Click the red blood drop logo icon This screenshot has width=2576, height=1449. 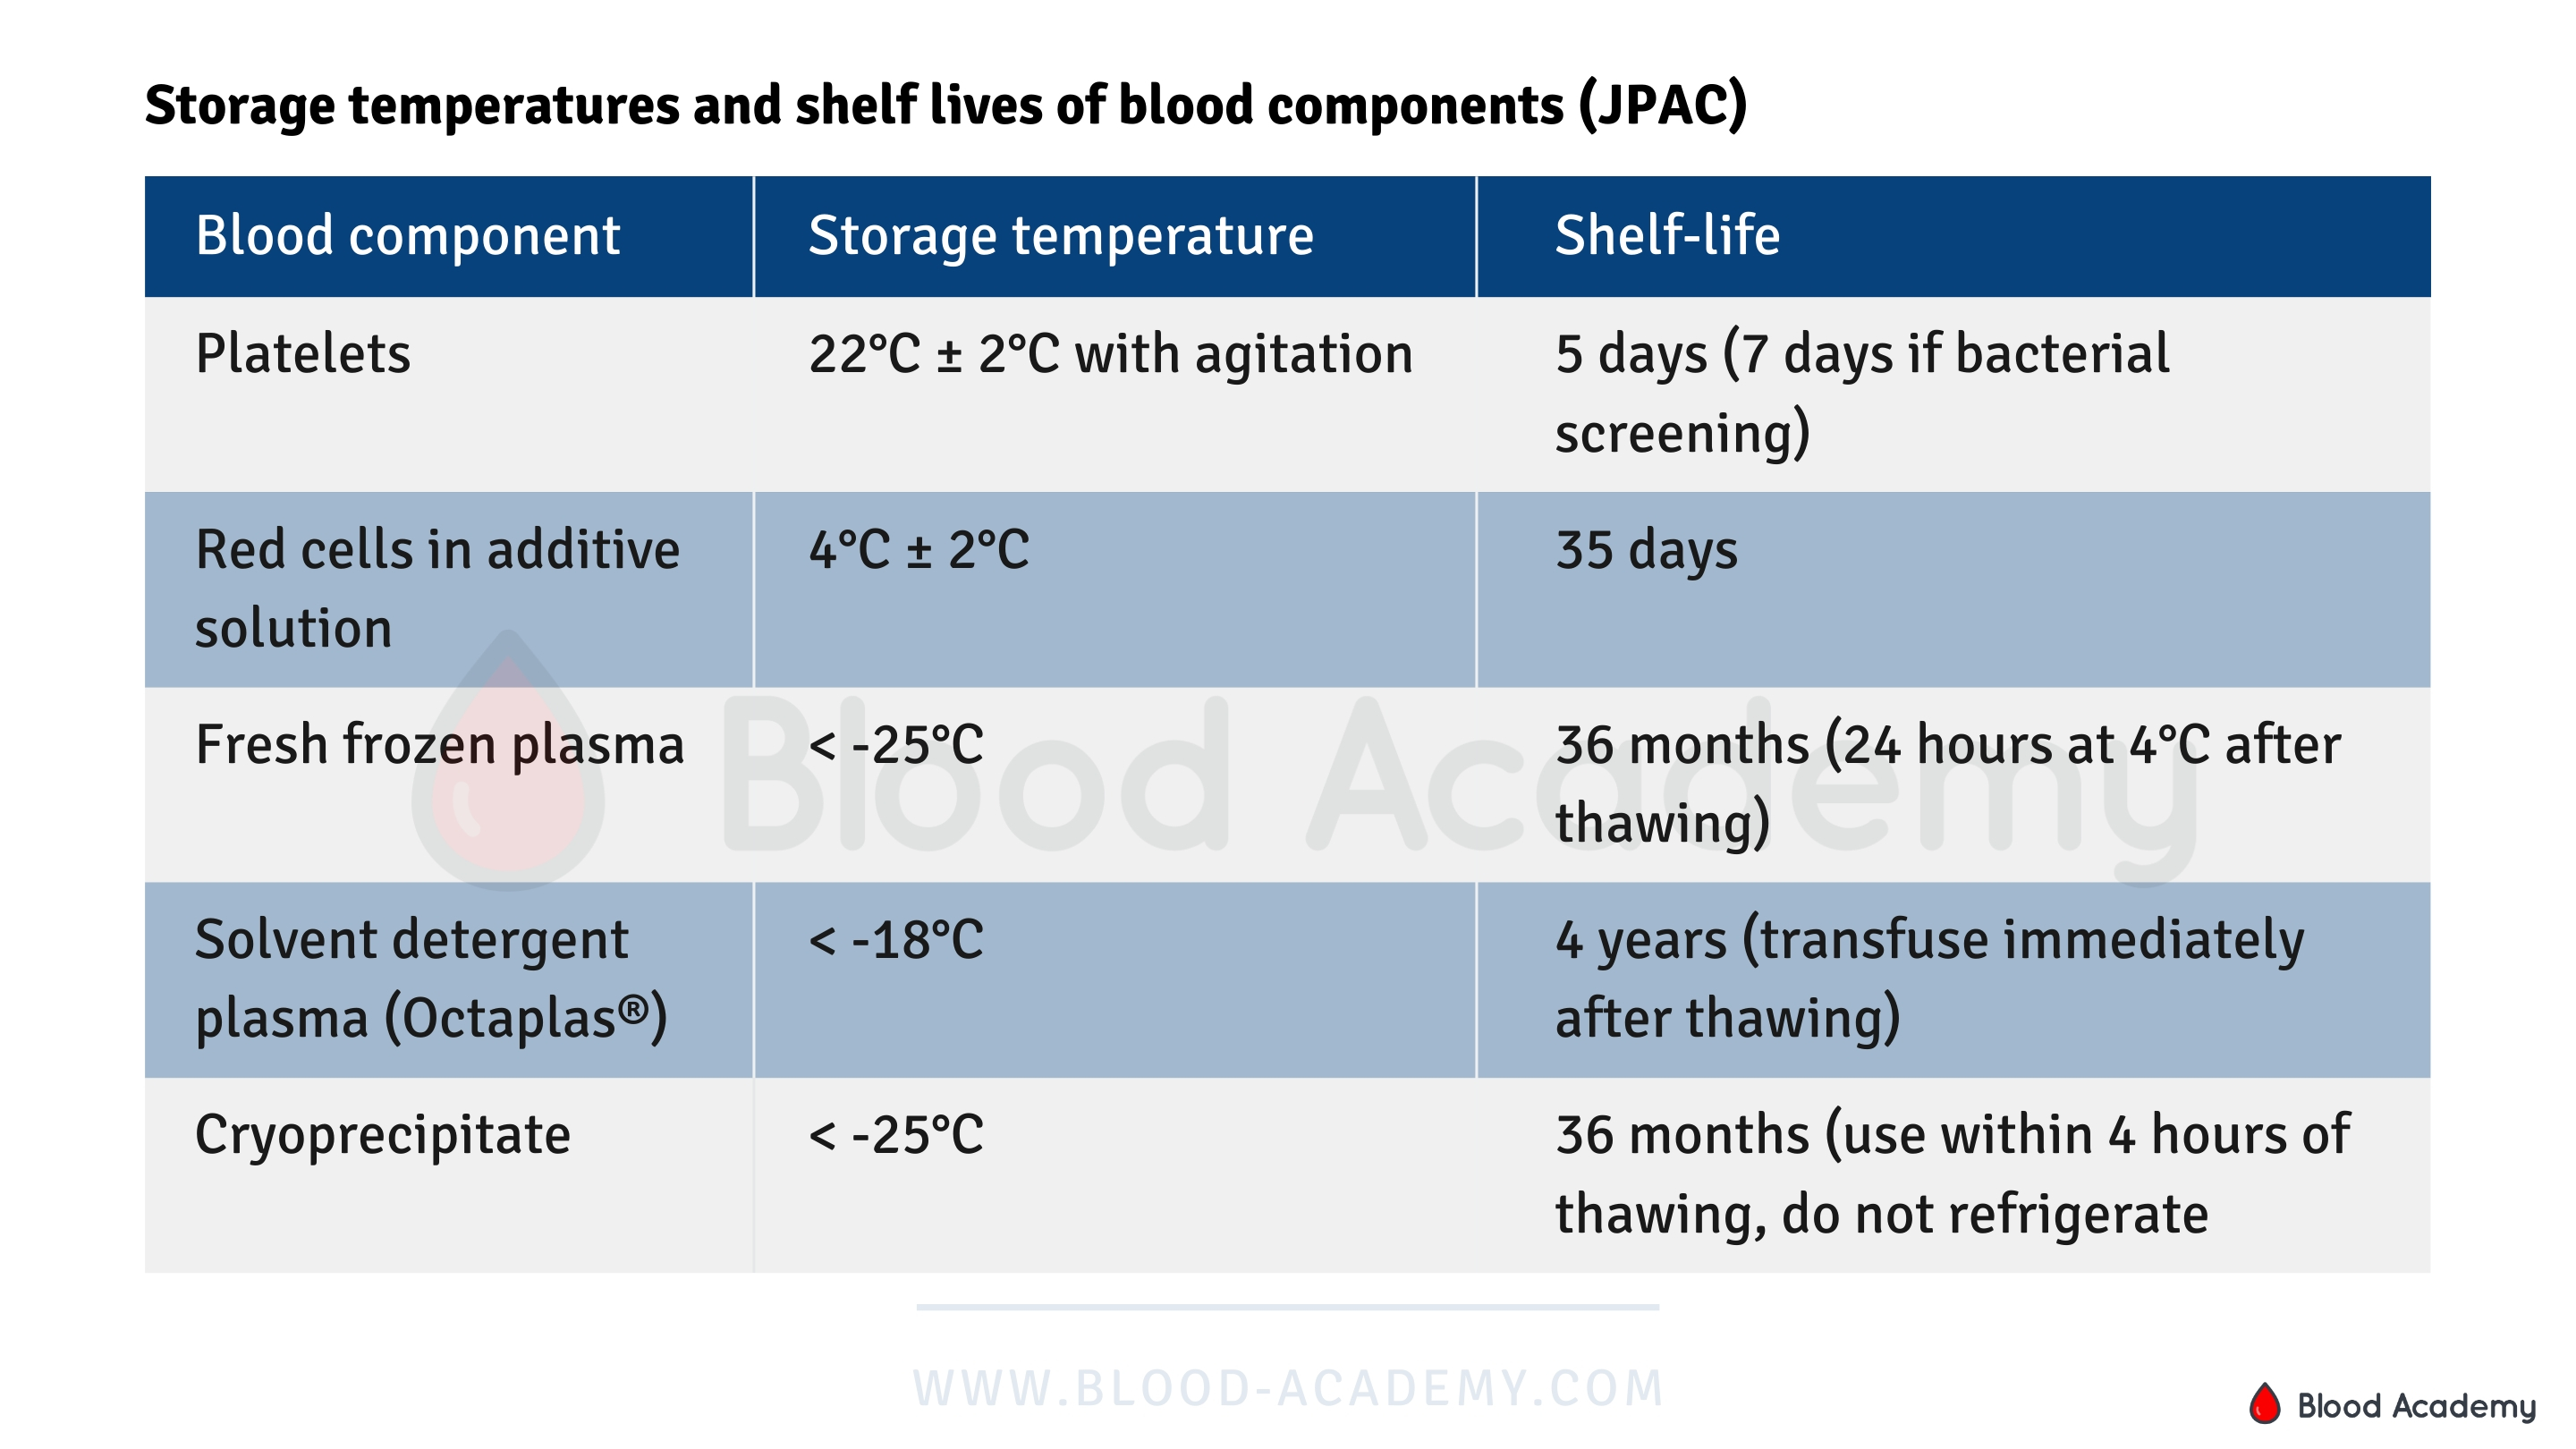point(2264,1403)
